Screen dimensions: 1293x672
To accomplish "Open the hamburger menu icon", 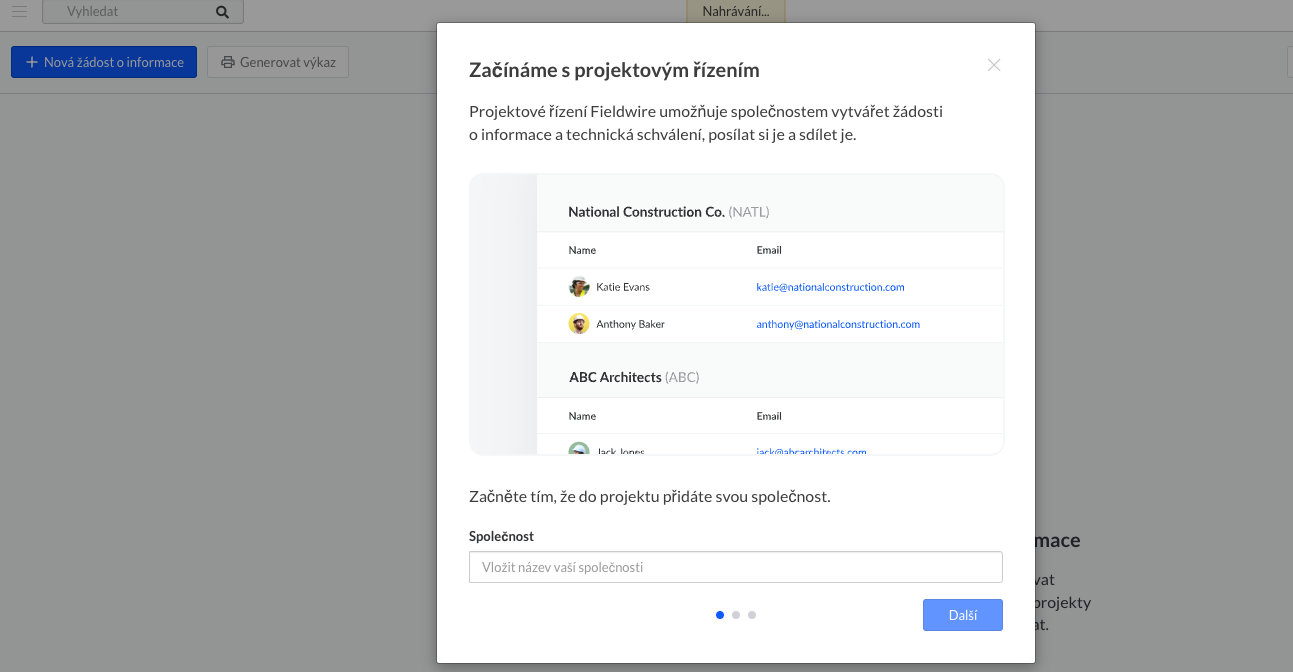I will (x=19, y=12).
